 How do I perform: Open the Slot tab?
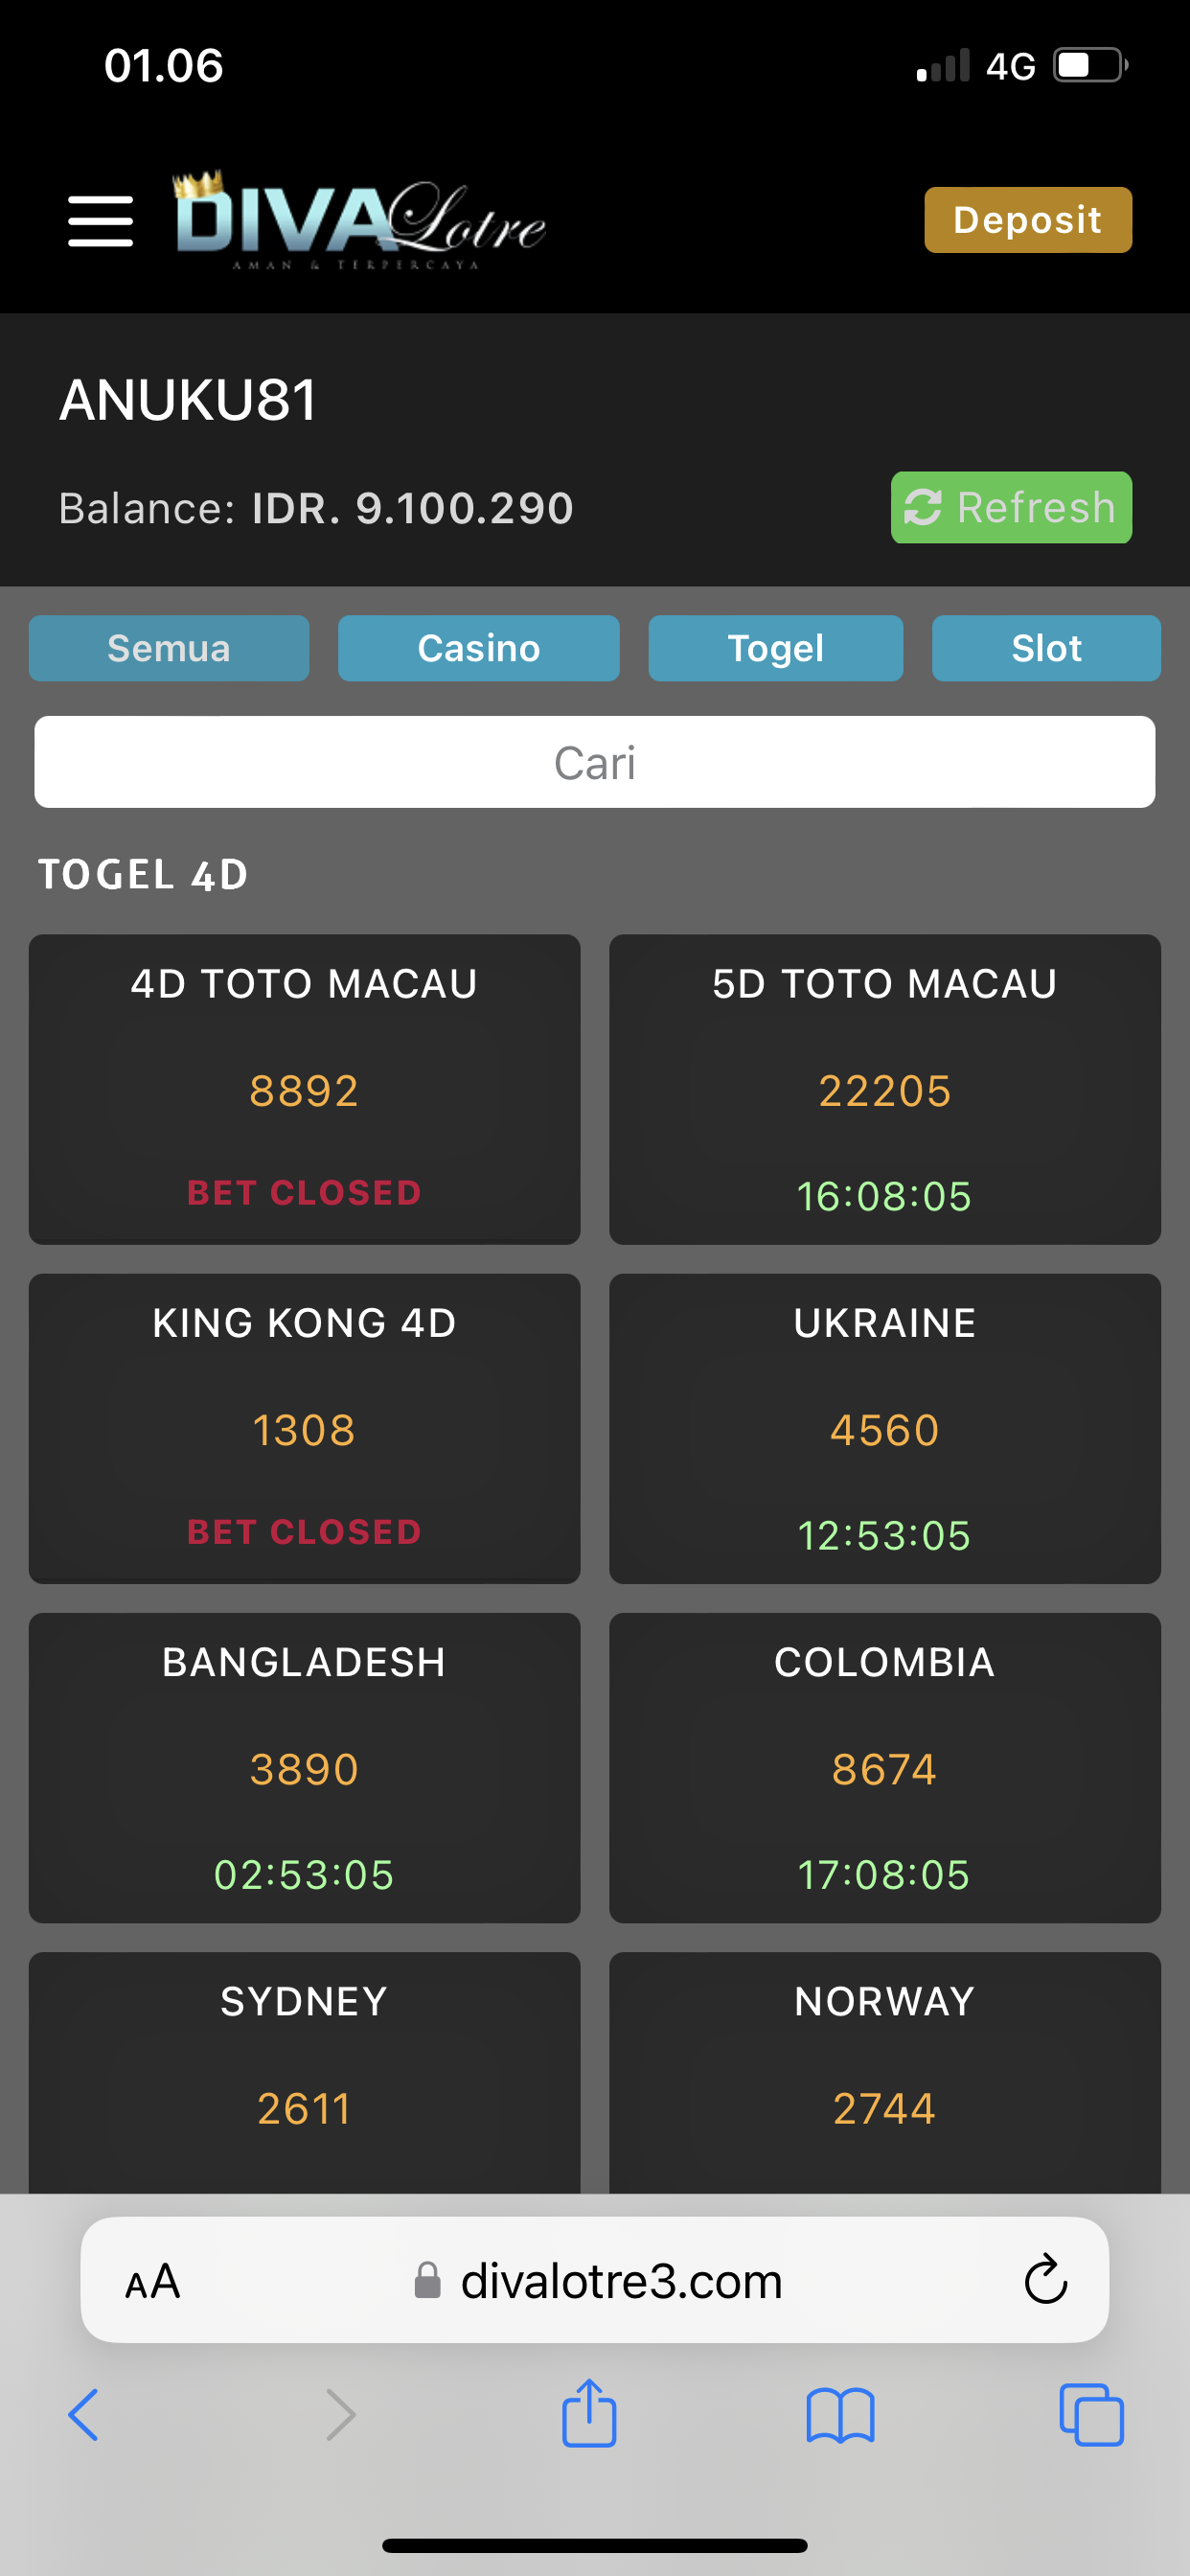[1045, 648]
